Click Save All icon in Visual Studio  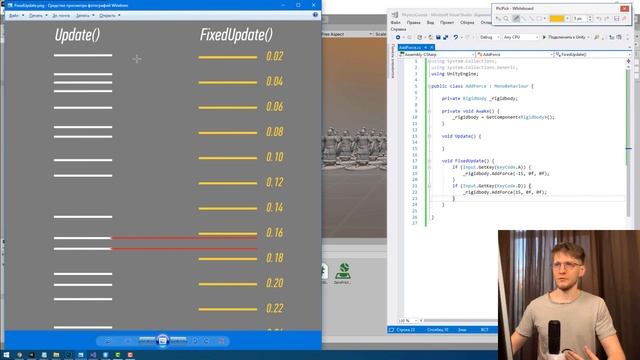coord(445,37)
